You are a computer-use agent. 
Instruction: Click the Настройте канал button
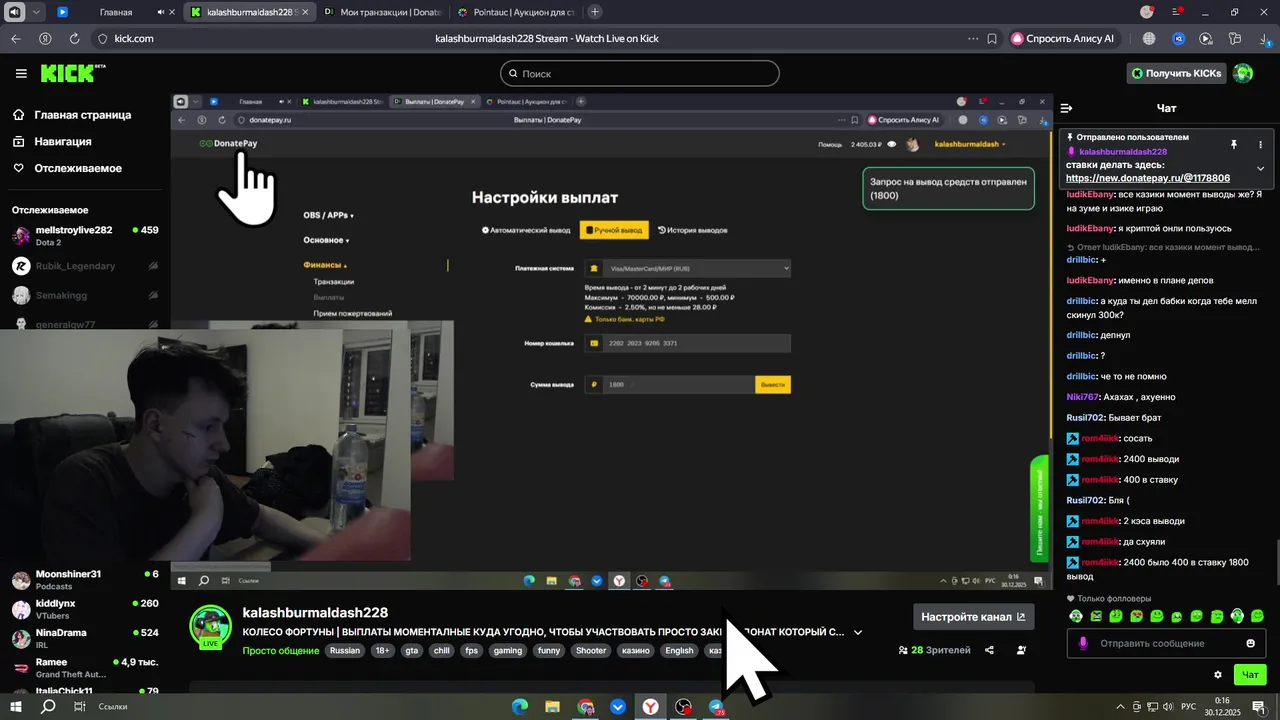tap(973, 617)
